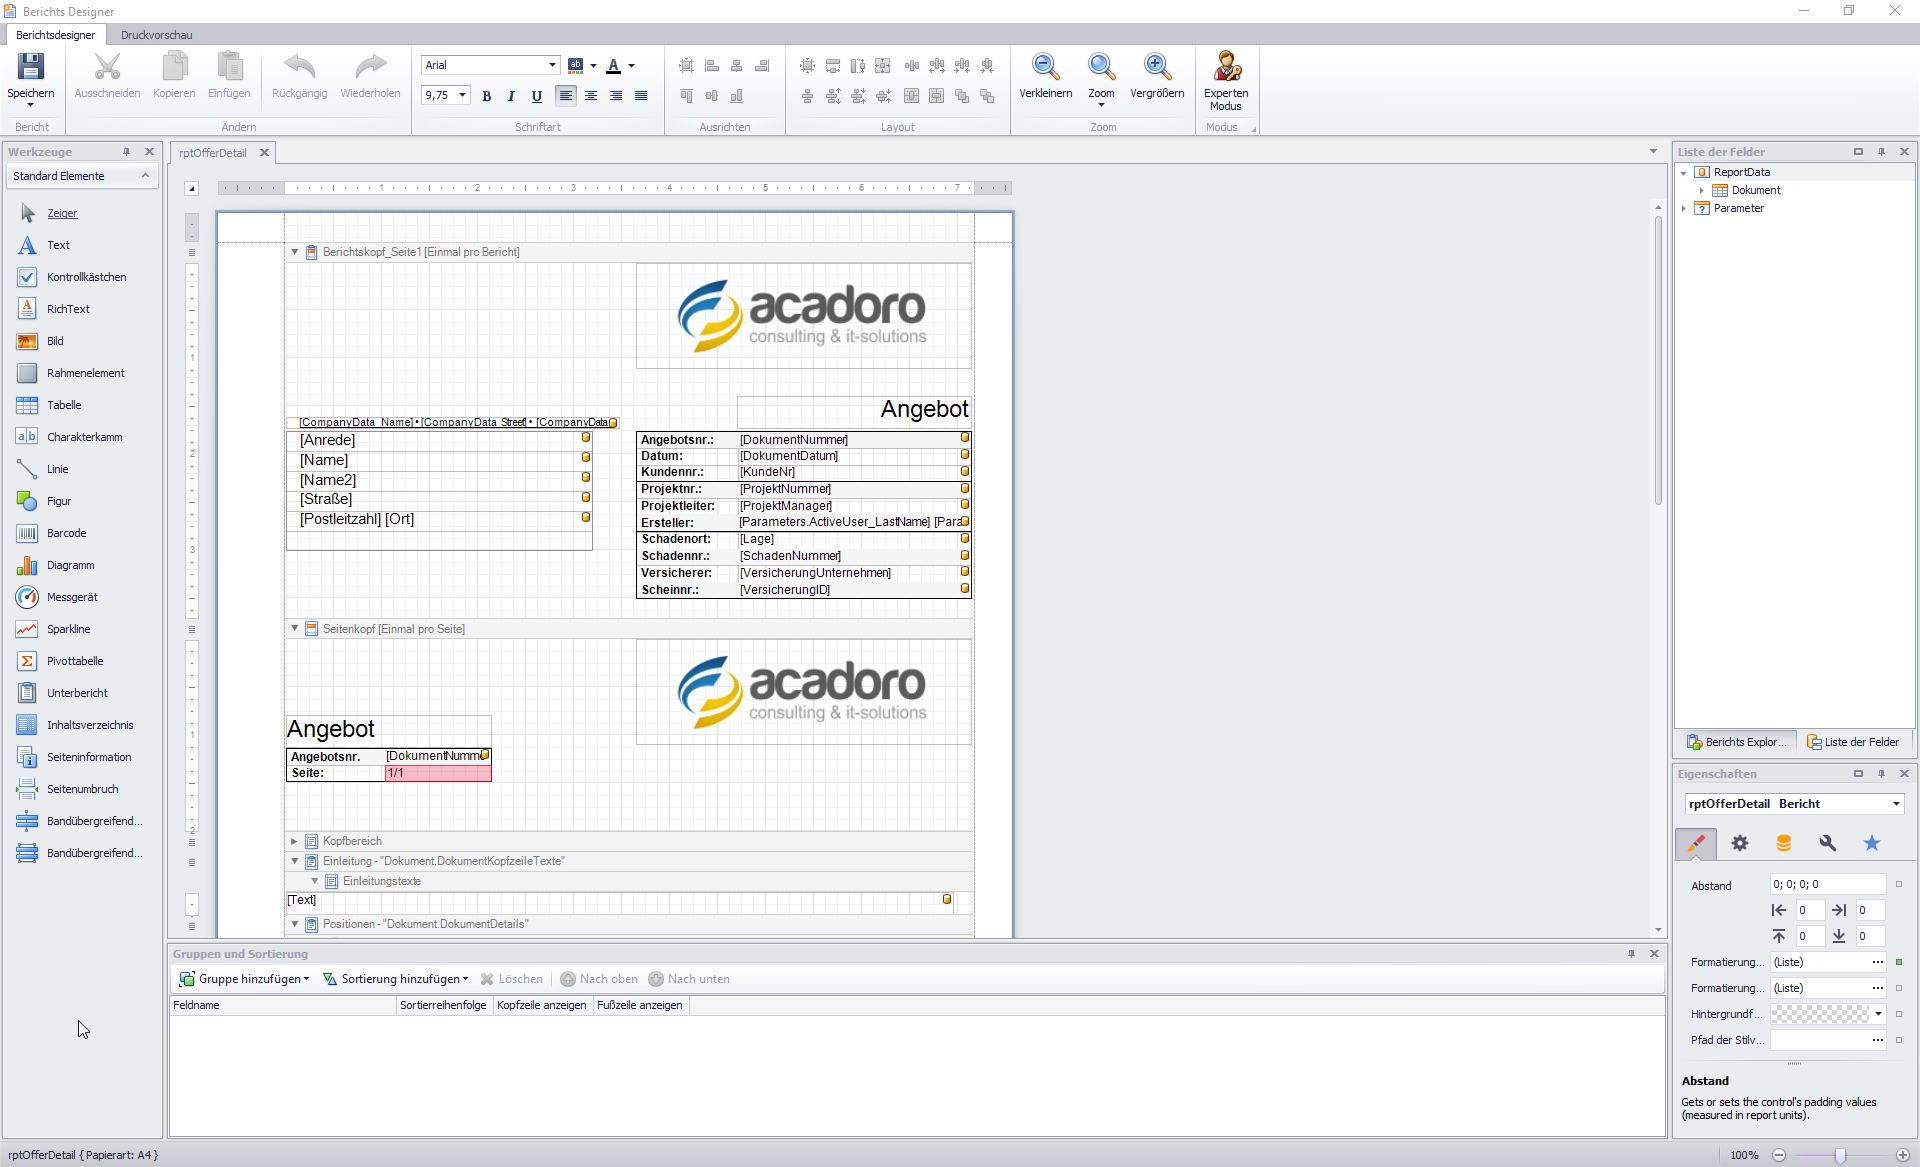This screenshot has width=1920, height=1167.
Task: Expand the Parameter tree node
Action: tap(1684, 208)
